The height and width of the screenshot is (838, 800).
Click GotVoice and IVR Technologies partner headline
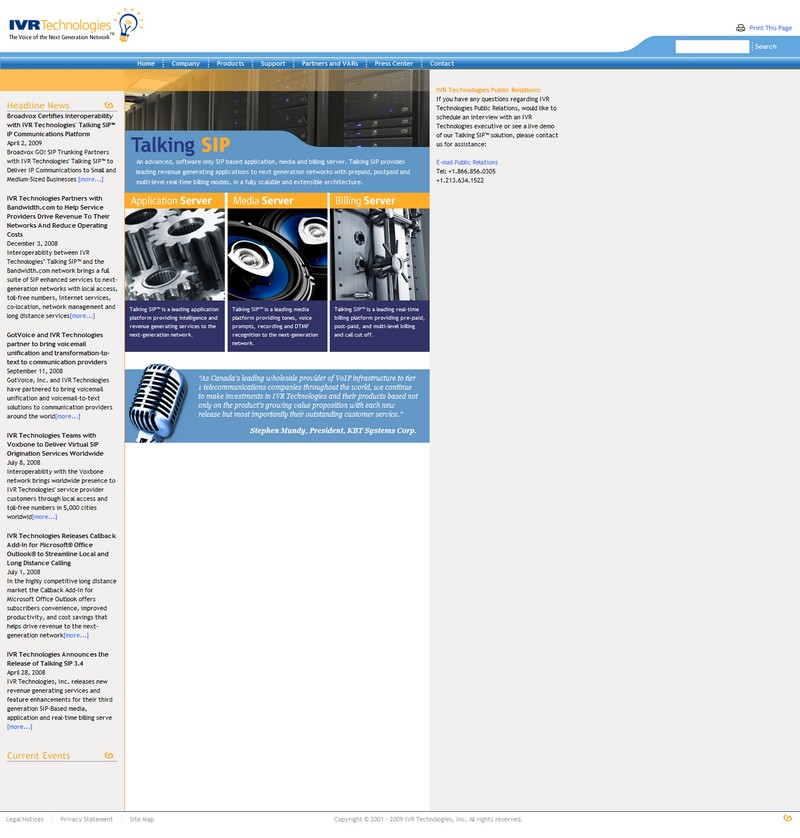58,348
